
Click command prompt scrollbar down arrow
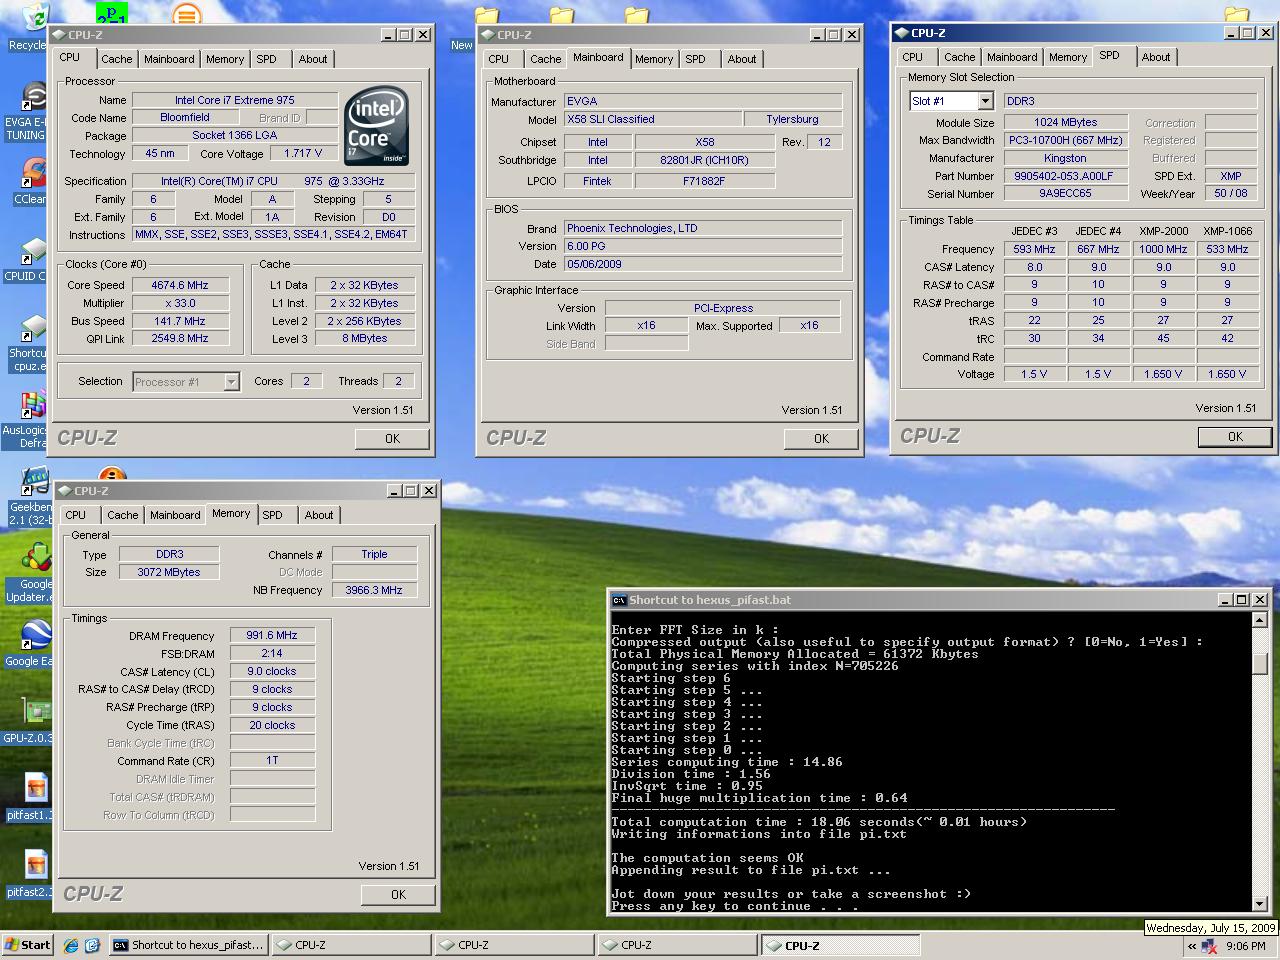click(1260, 902)
